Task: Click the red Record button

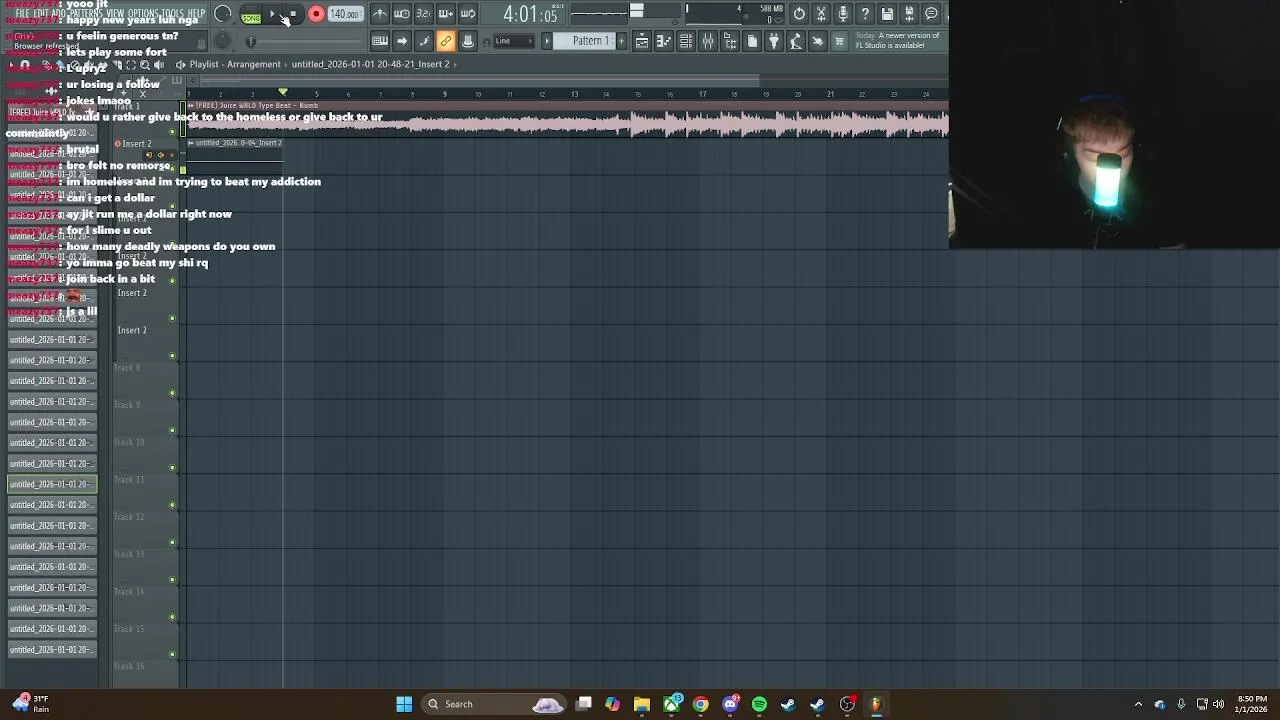Action: 316,14
